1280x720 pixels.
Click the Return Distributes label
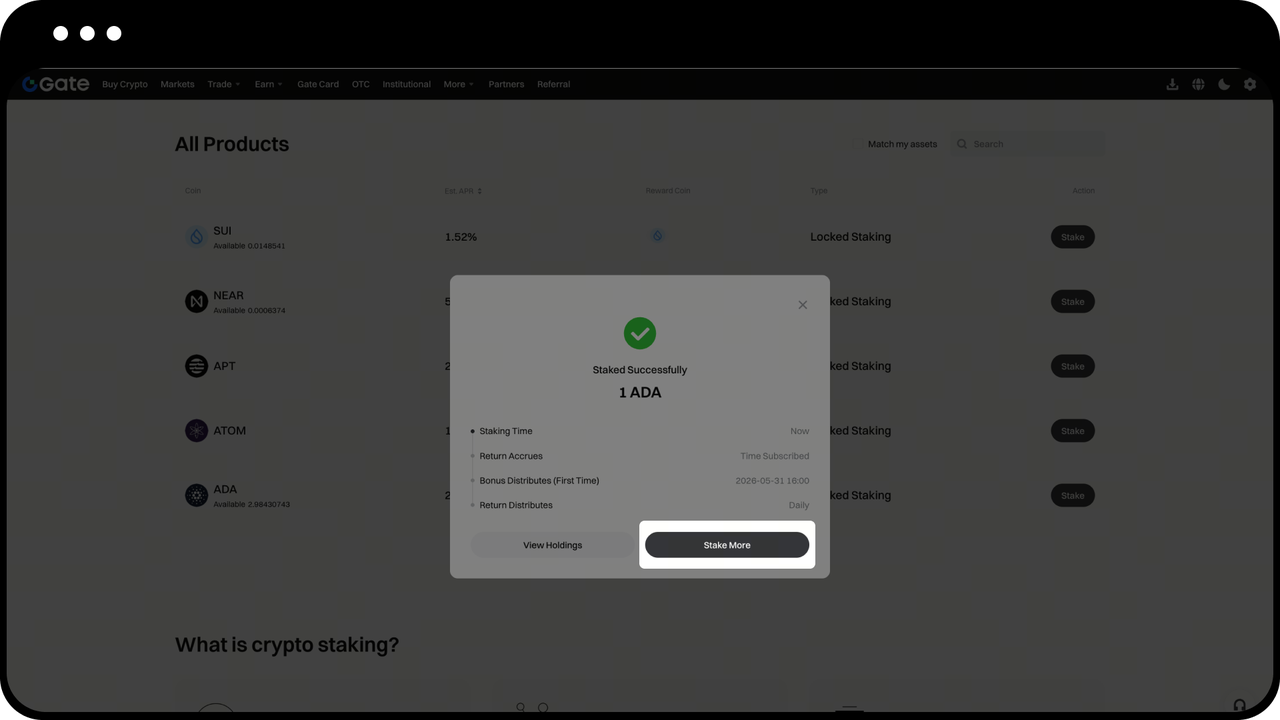516,505
